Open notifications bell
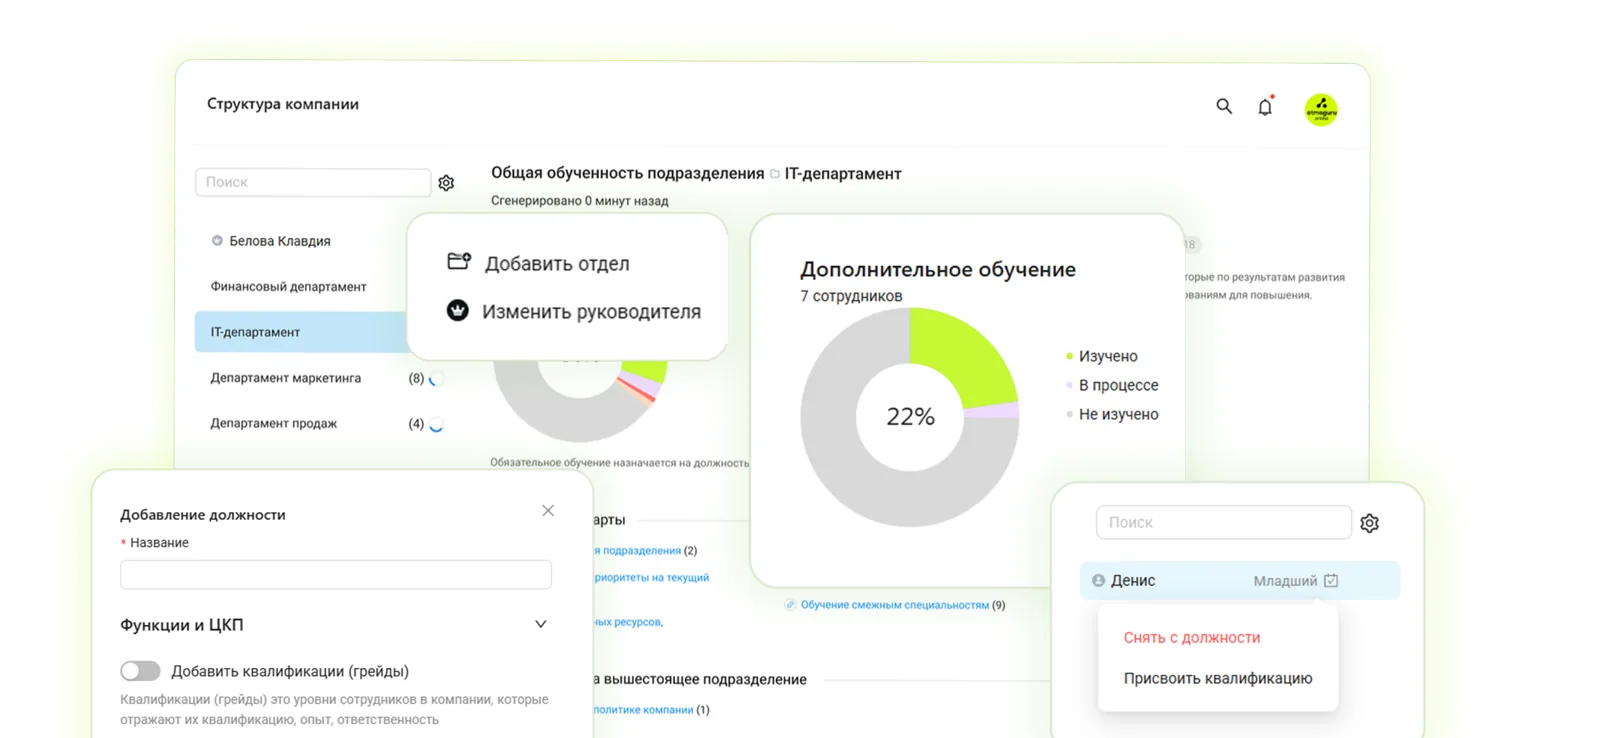Image resolution: width=1600 pixels, height=738 pixels. point(1265,106)
